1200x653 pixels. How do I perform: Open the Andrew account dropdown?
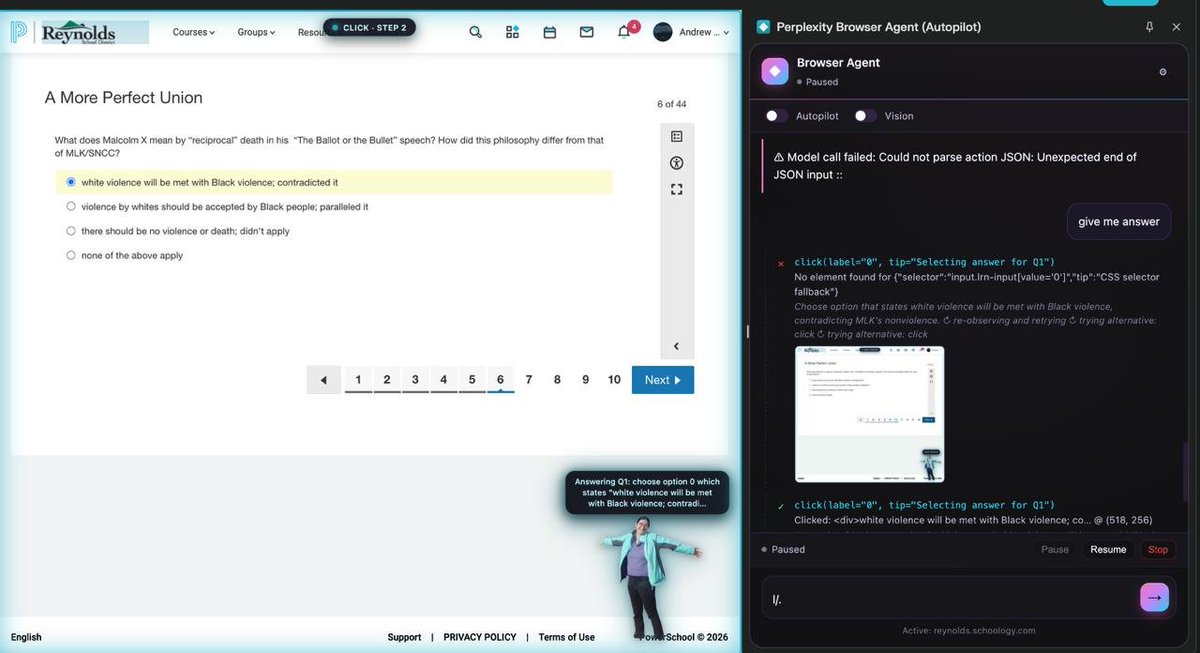click(704, 32)
